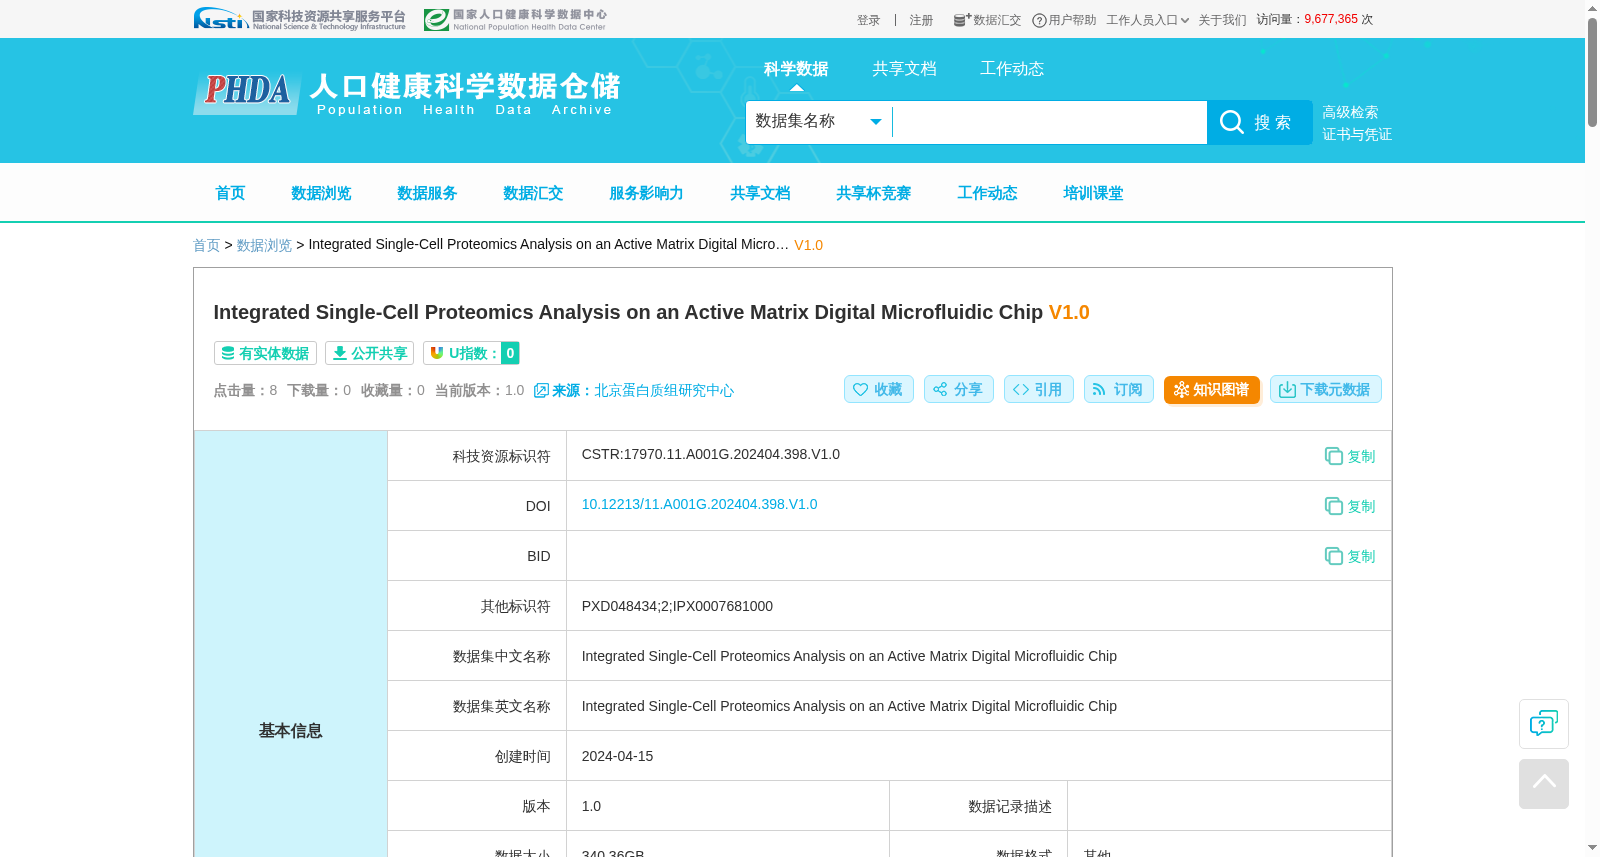Open 工作动态 in main navigation
Image resolution: width=1600 pixels, height=857 pixels.
point(987,193)
